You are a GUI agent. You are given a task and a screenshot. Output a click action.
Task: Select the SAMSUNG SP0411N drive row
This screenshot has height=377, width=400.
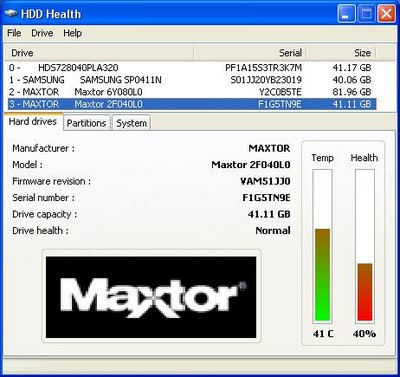(x=192, y=80)
